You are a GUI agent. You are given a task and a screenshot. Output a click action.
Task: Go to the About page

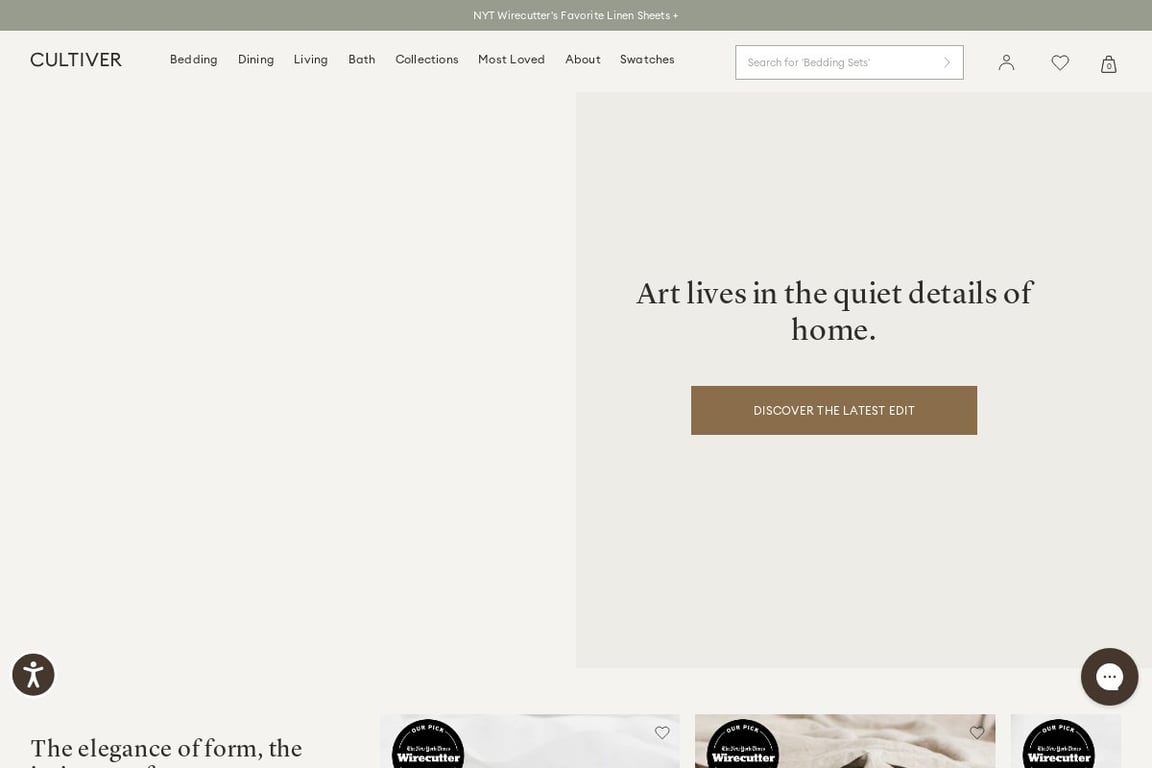point(583,60)
